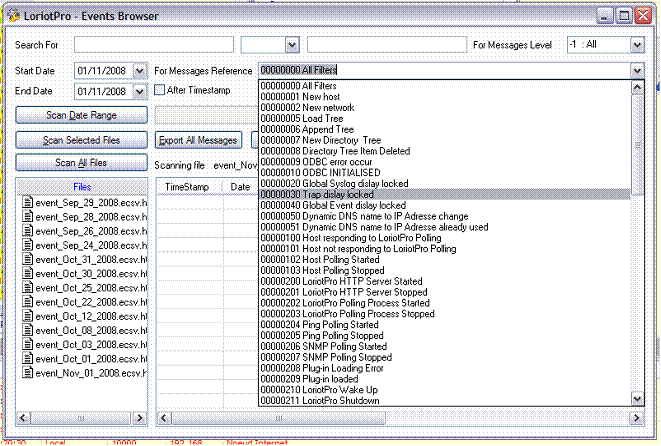Select 00000007 New Directory Tree entry
Image resolution: width=661 pixels, height=446 pixels.
[445, 140]
